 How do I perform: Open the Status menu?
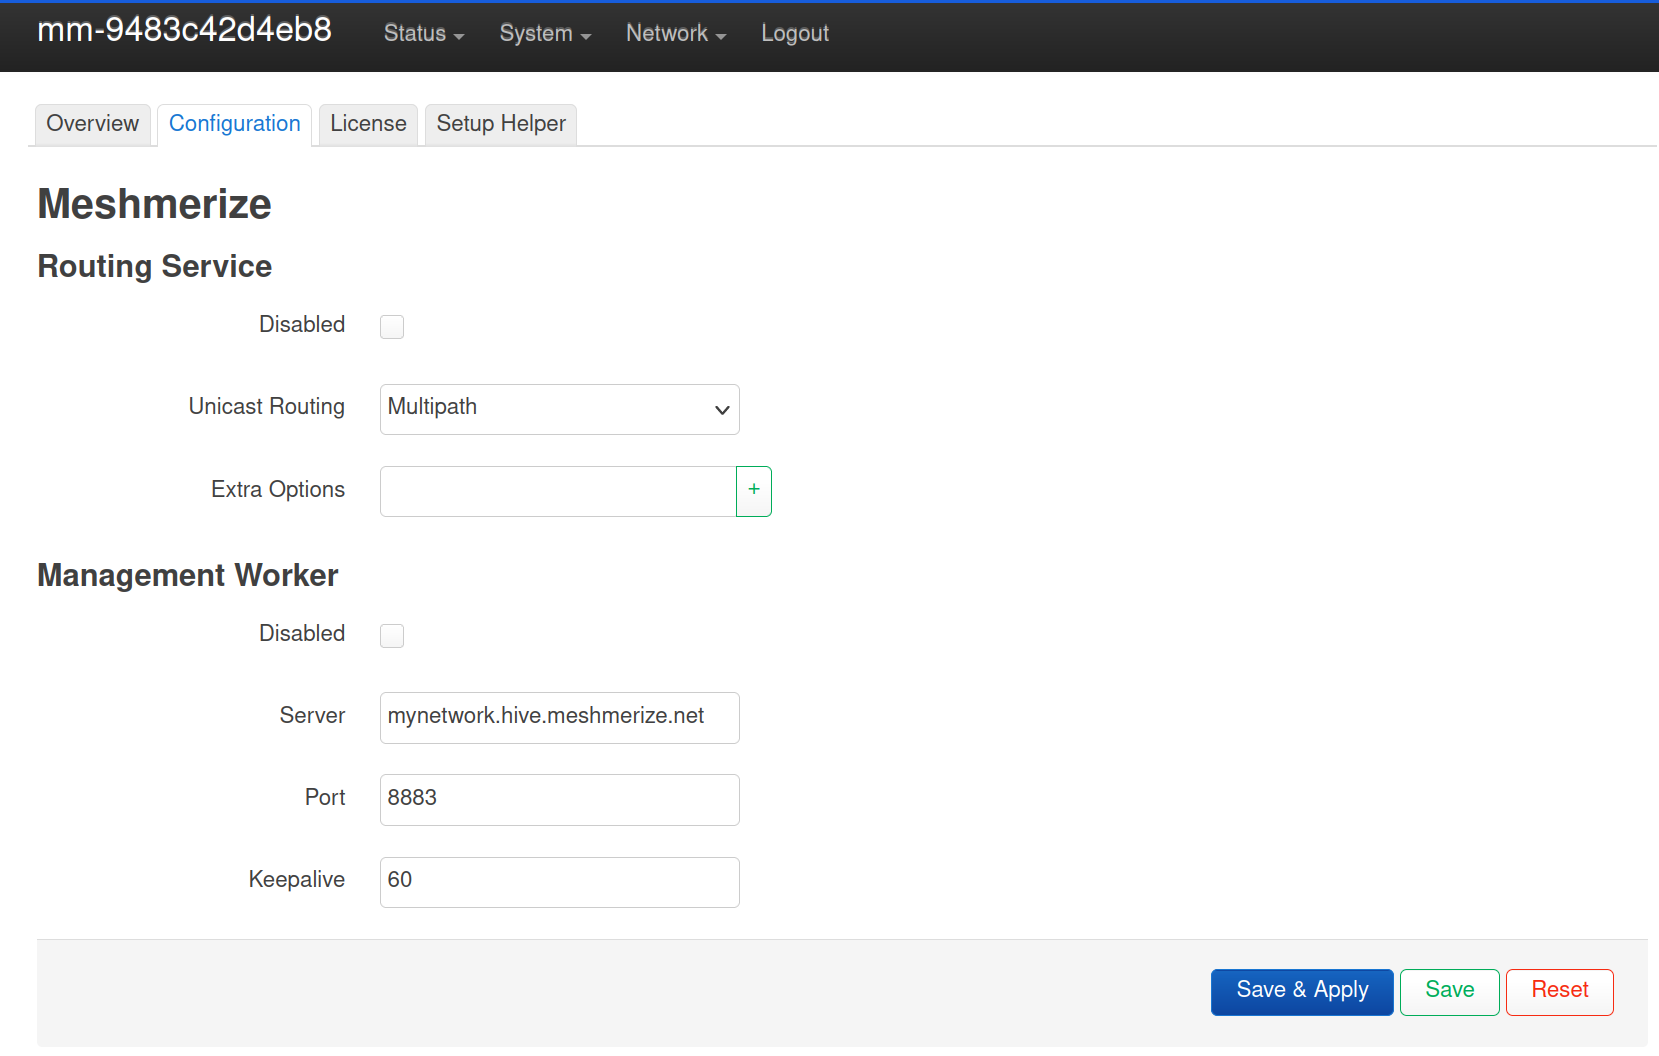(x=424, y=33)
